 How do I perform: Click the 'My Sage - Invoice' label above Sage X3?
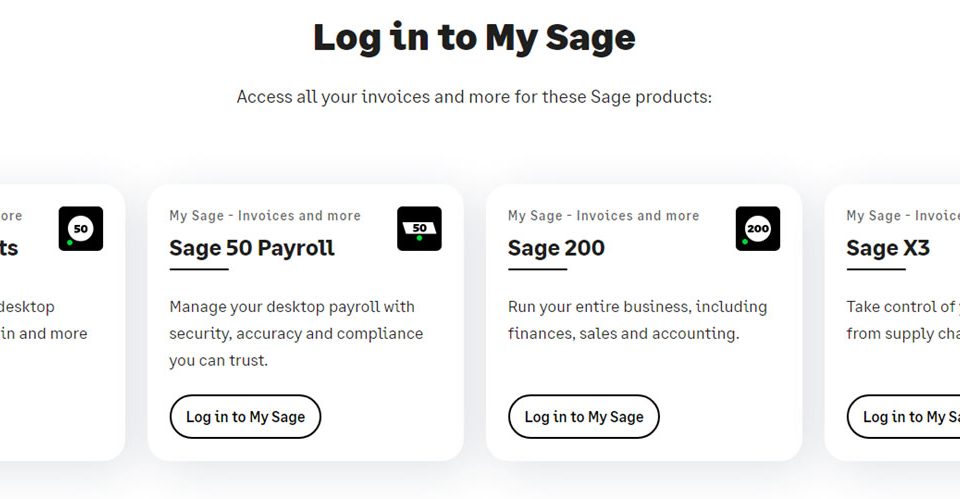click(x=903, y=216)
